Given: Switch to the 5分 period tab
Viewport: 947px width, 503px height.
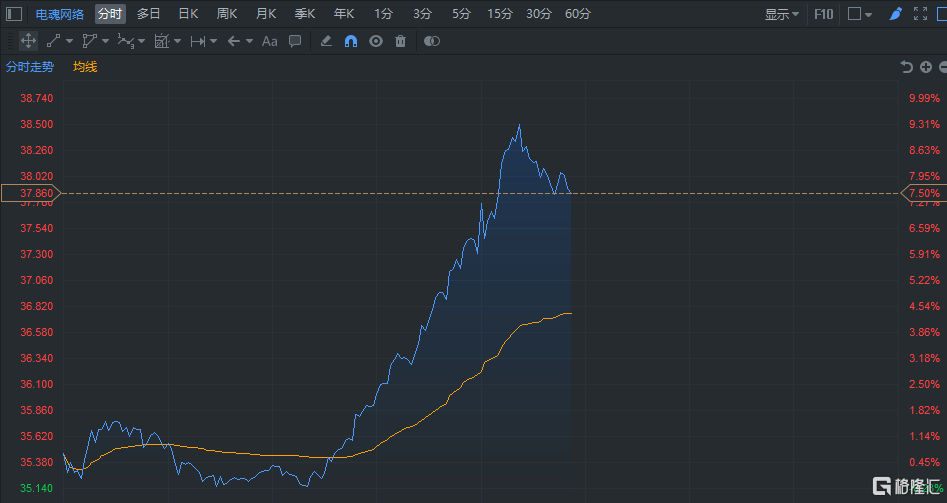Looking at the screenshot, I should tap(461, 14).
